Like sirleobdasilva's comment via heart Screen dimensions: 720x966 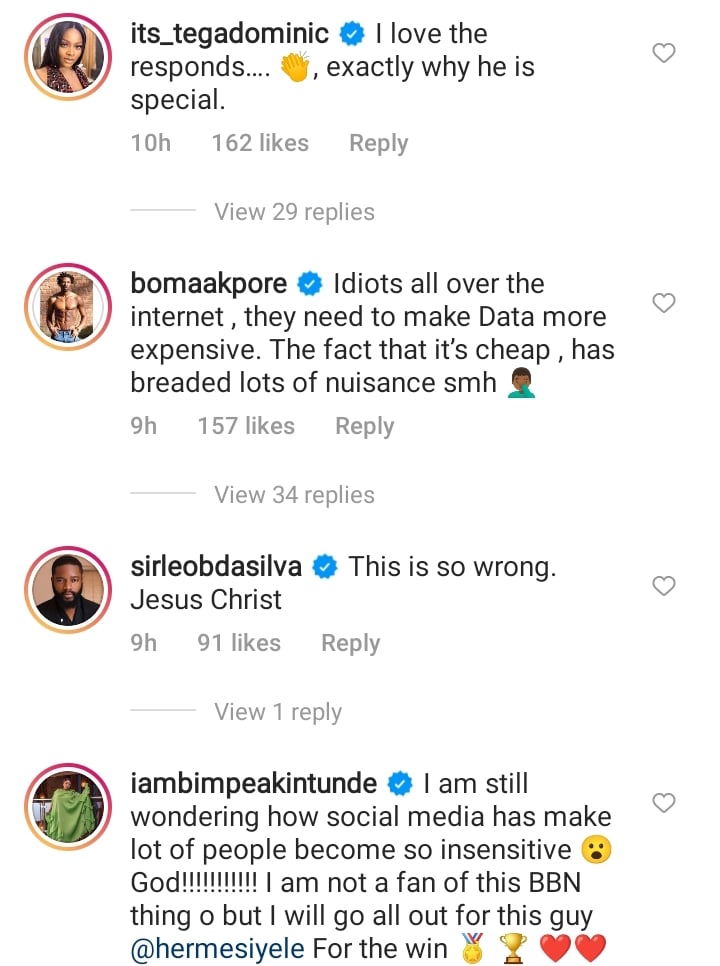click(664, 586)
